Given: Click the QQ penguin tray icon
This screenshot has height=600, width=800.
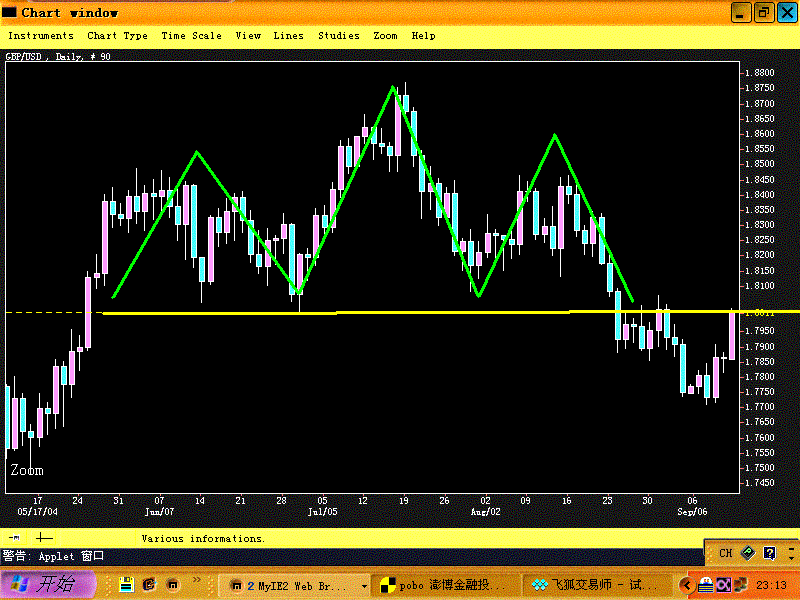Looking at the screenshot, I should click(x=706, y=585).
